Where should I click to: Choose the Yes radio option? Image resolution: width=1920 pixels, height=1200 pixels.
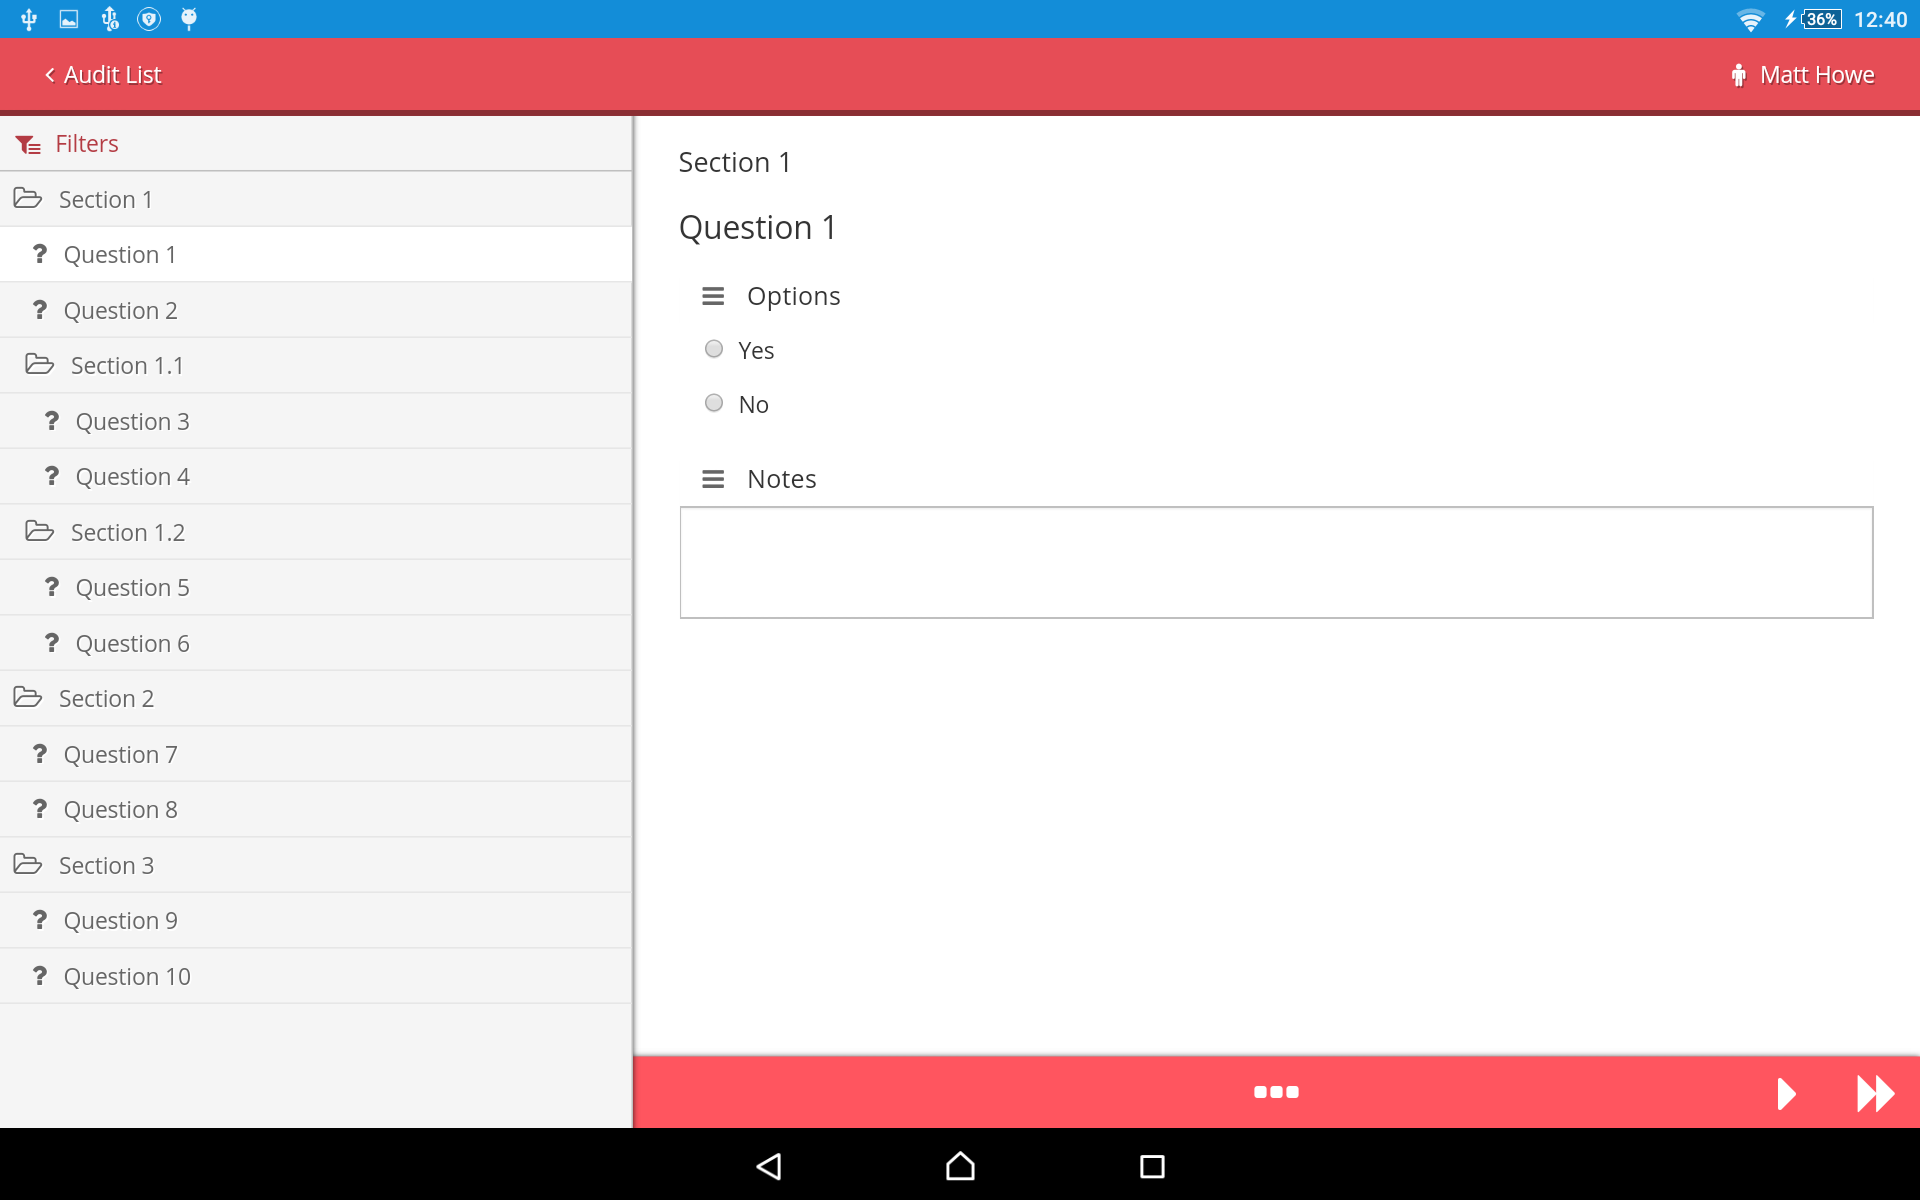pyautogui.click(x=714, y=349)
